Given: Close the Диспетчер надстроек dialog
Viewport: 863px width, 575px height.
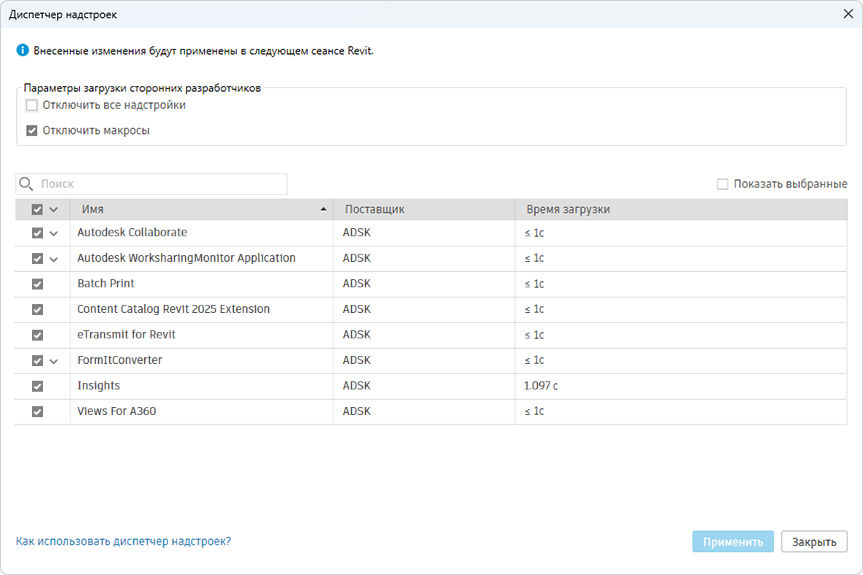Looking at the screenshot, I should tap(848, 14).
